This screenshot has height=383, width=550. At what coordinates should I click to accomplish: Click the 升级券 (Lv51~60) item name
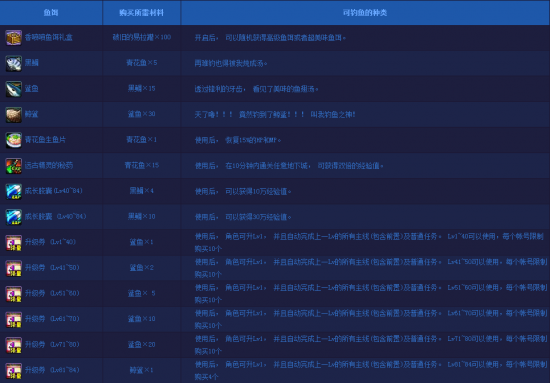click(52, 294)
